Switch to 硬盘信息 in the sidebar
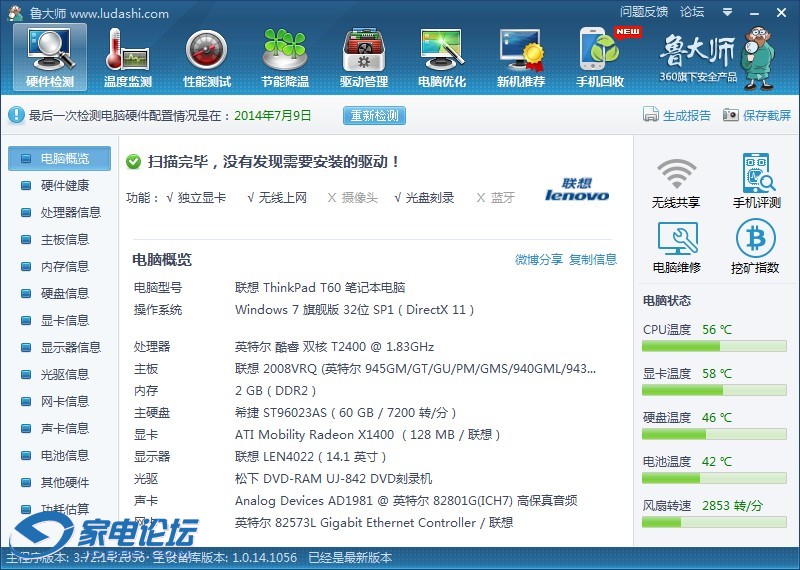 click(x=64, y=293)
